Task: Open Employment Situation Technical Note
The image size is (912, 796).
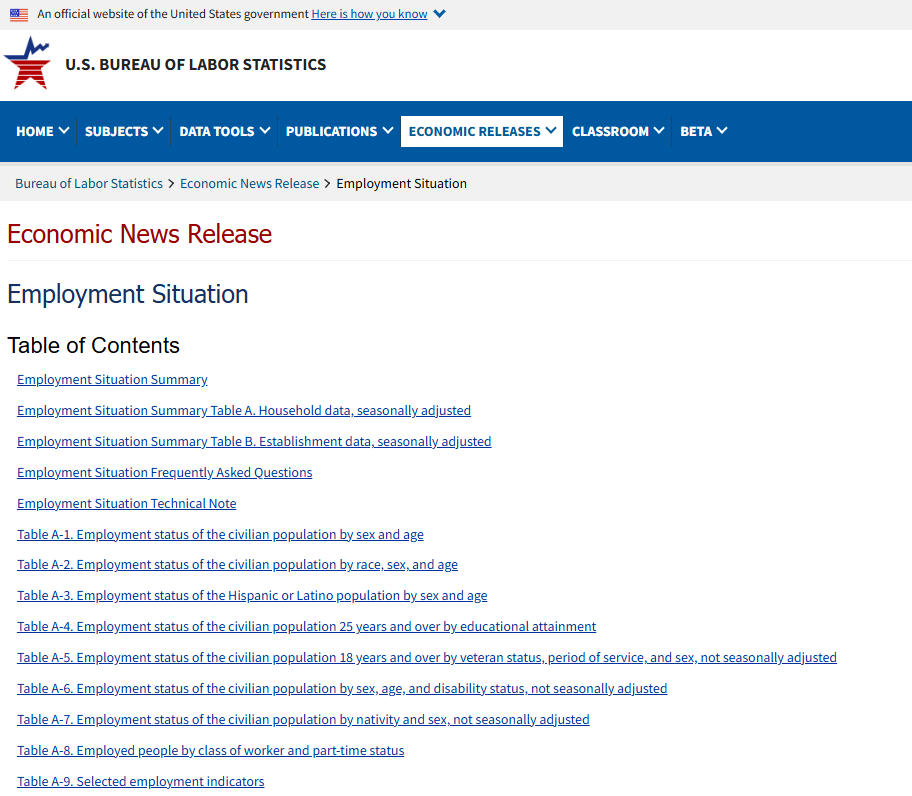Action: click(x=127, y=504)
